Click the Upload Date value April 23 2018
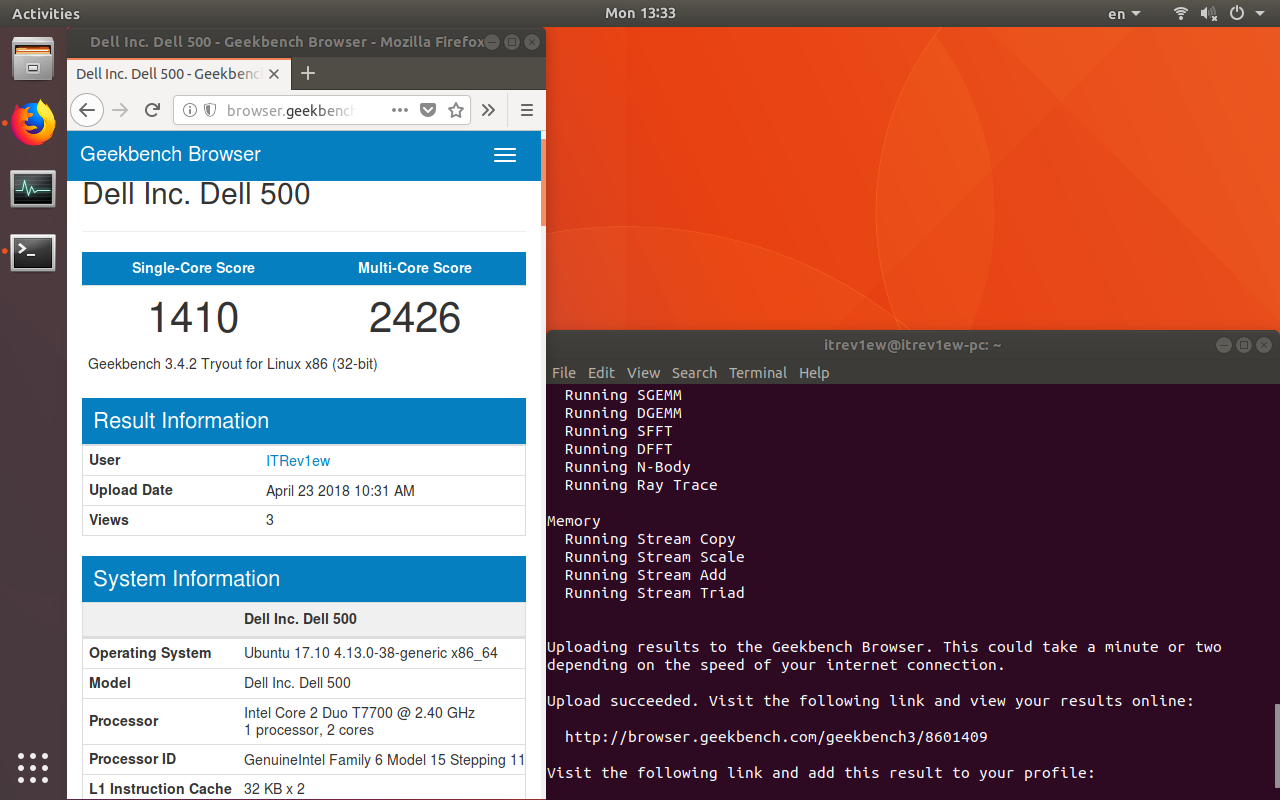 [x=340, y=491]
